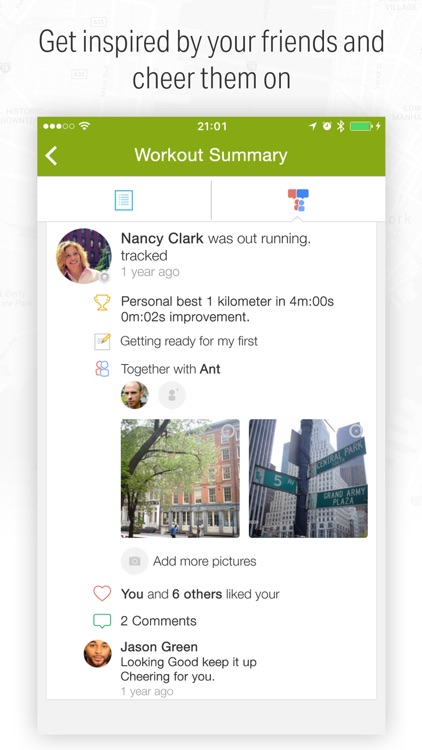Remove the brick building photo

click(x=228, y=431)
